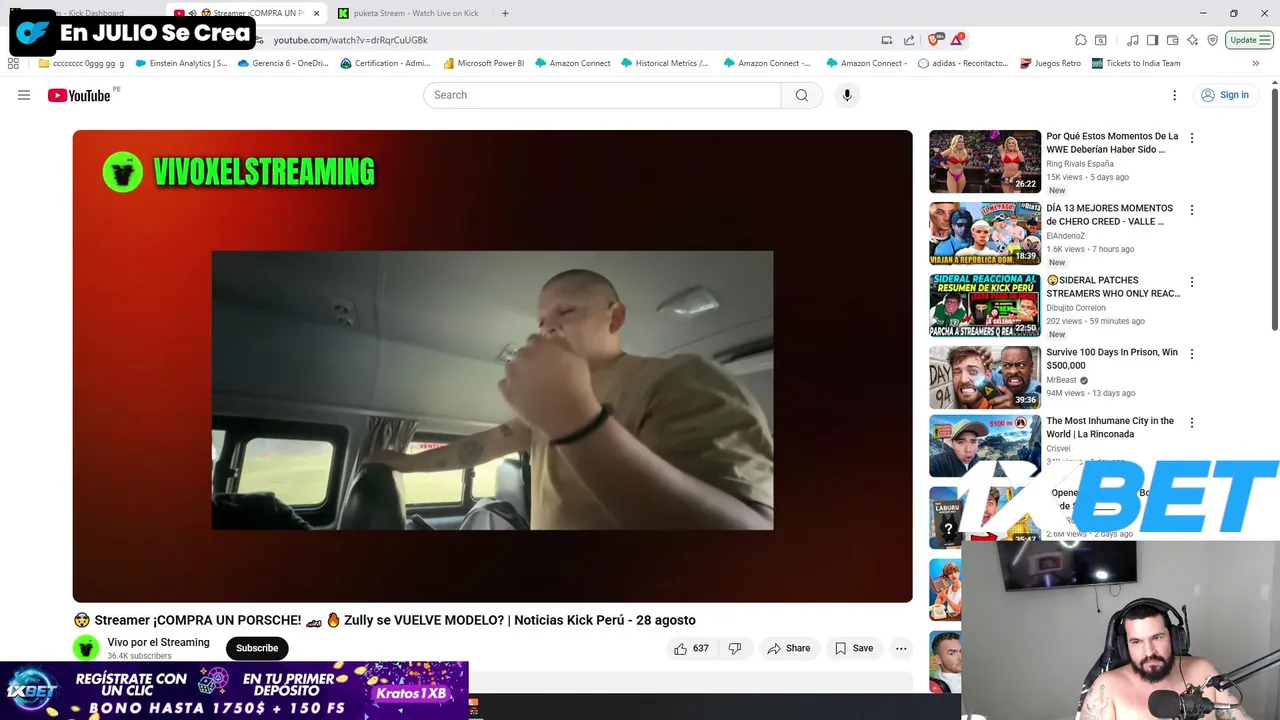The image size is (1280, 720).
Task: Focus the YouTube Search field
Action: 602,95
